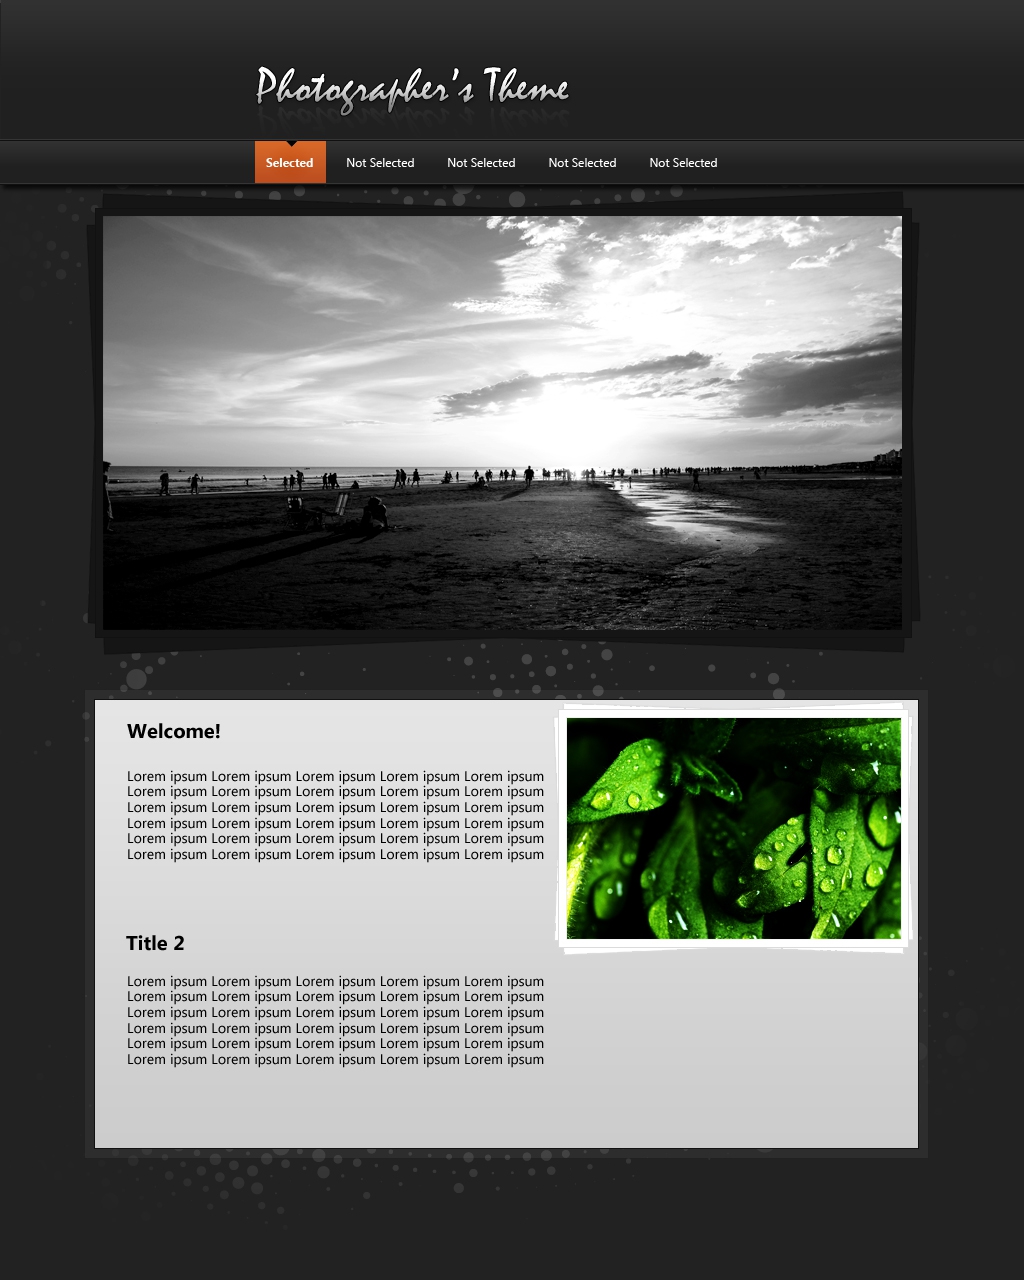The width and height of the screenshot is (1024, 1280).
Task: Open the second Not Selected menu item
Action: (x=481, y=163)
